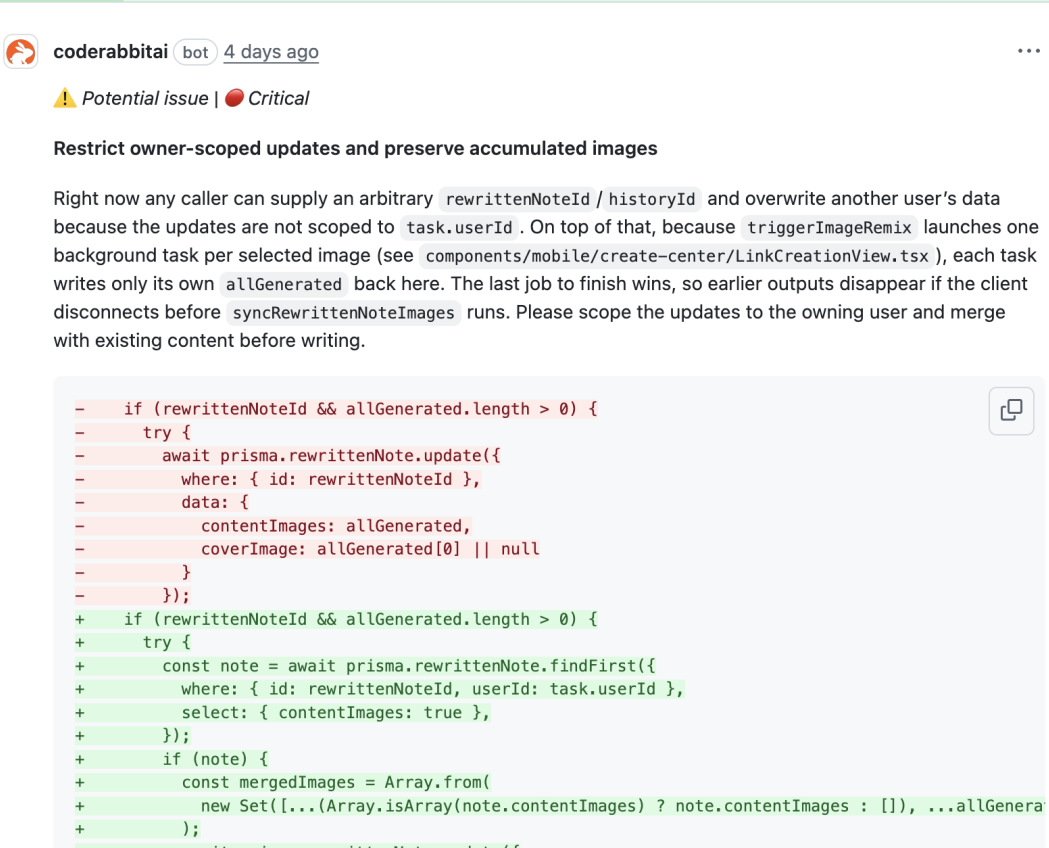1049x848 pixels.
Task: Click the yellow warning triangle icon
Action: tap(65, 98)
